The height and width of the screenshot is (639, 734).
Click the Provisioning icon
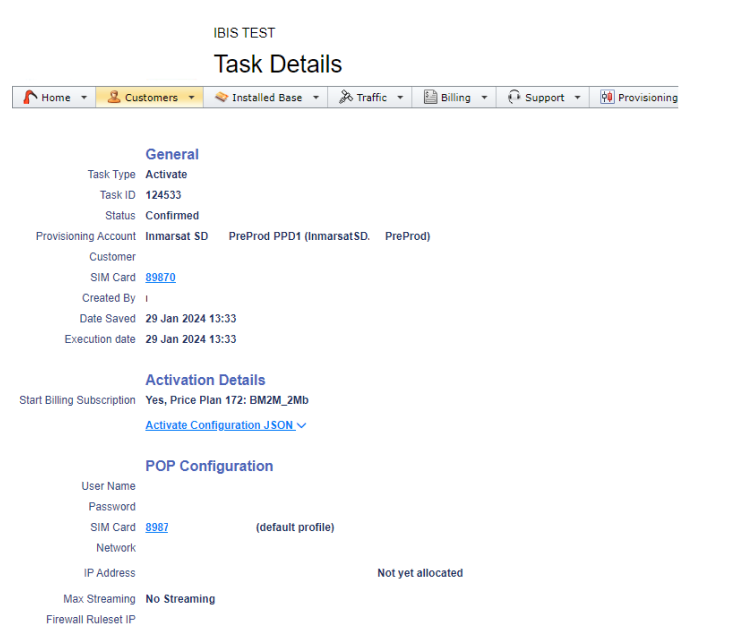pyautogui.click(x=607, y=97)
